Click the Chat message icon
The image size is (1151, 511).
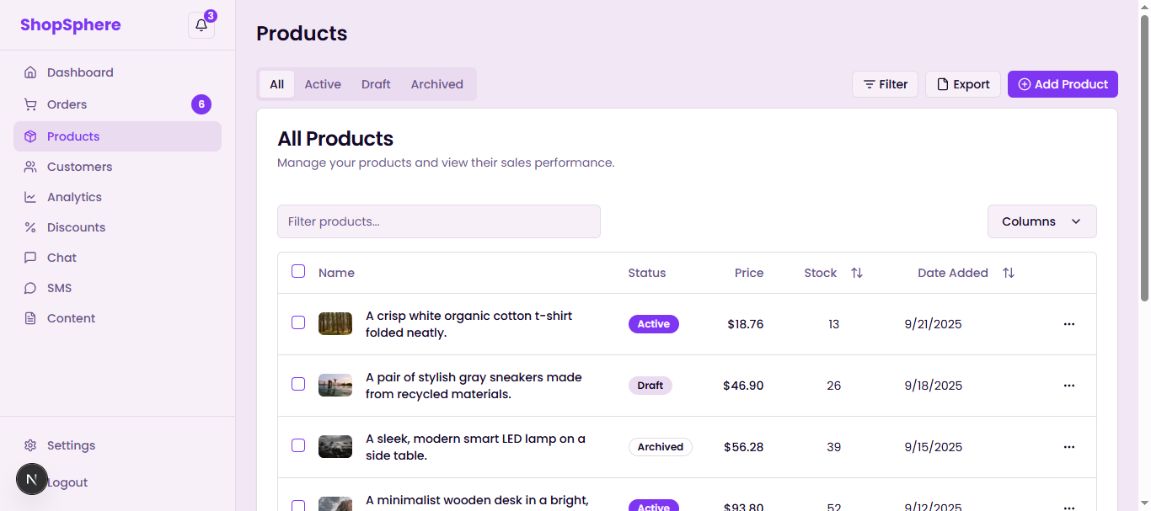(x=30, y=258)
